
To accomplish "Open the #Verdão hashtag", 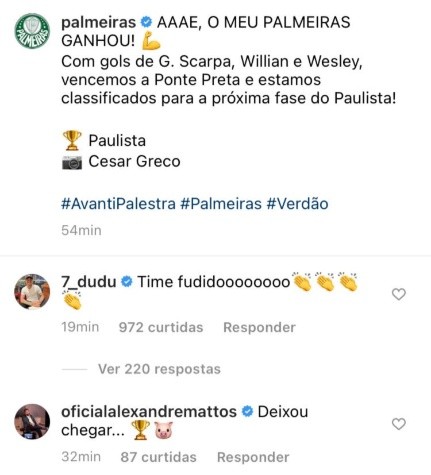I will click(x=297, y=203).
